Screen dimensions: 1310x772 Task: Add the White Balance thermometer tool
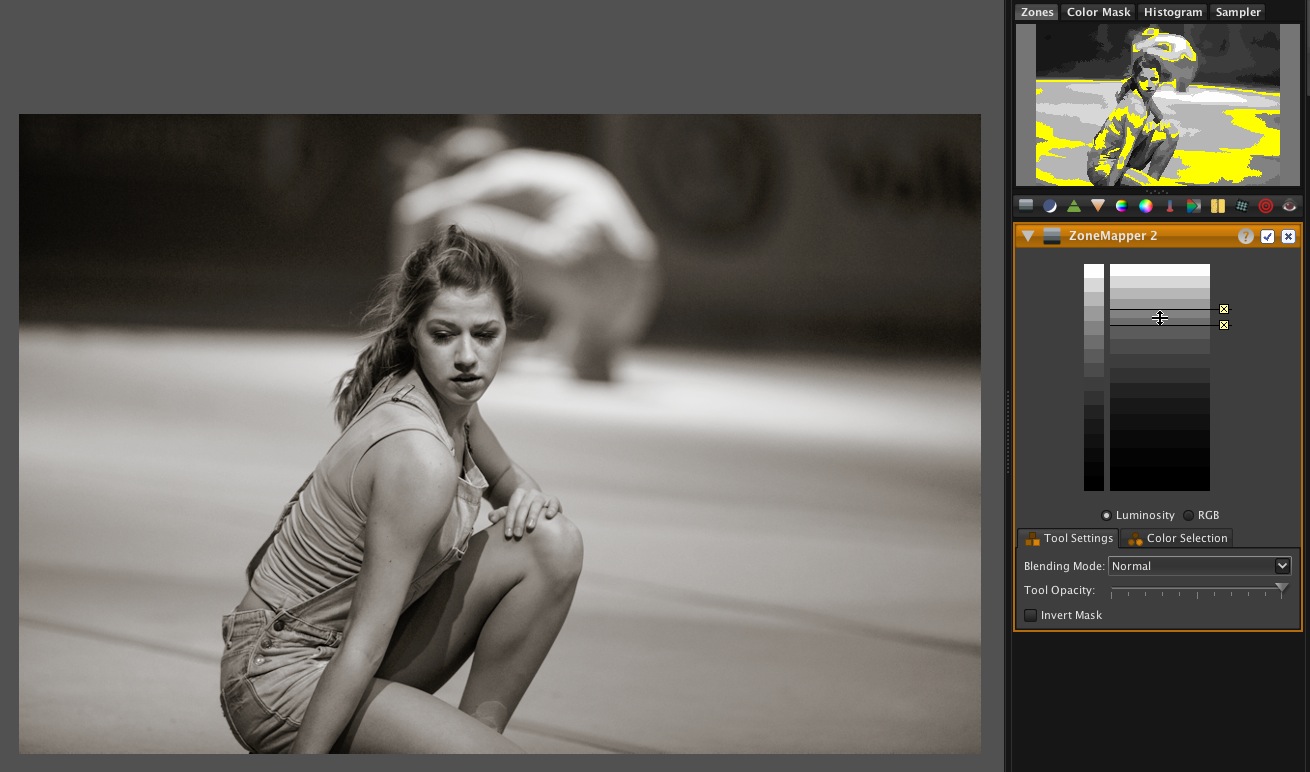(x=1169, y=206)
